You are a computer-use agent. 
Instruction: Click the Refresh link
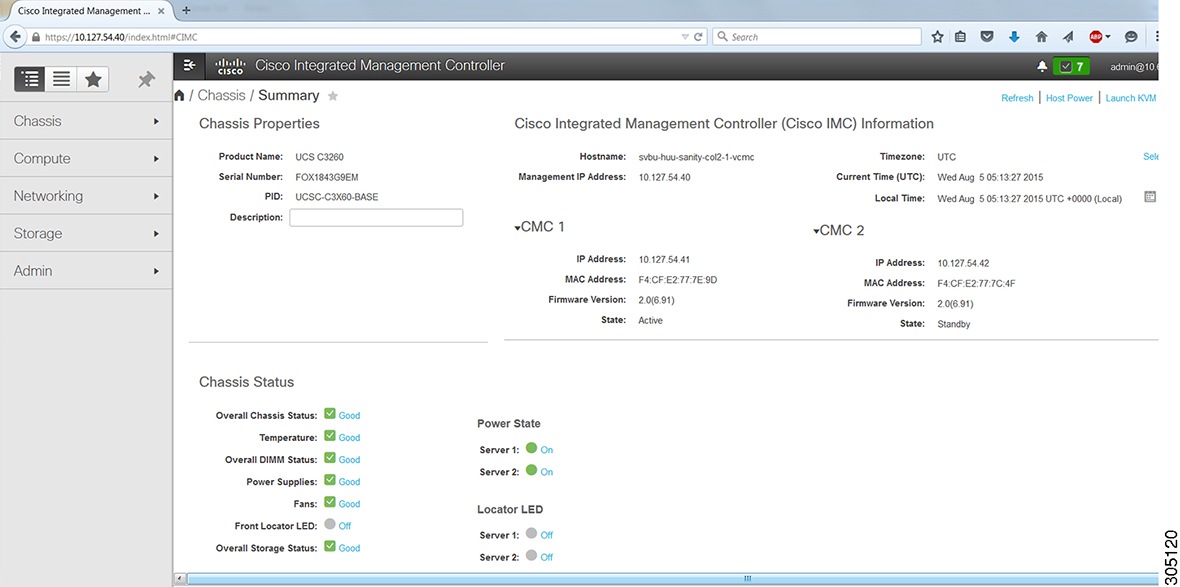[1017, 97]
